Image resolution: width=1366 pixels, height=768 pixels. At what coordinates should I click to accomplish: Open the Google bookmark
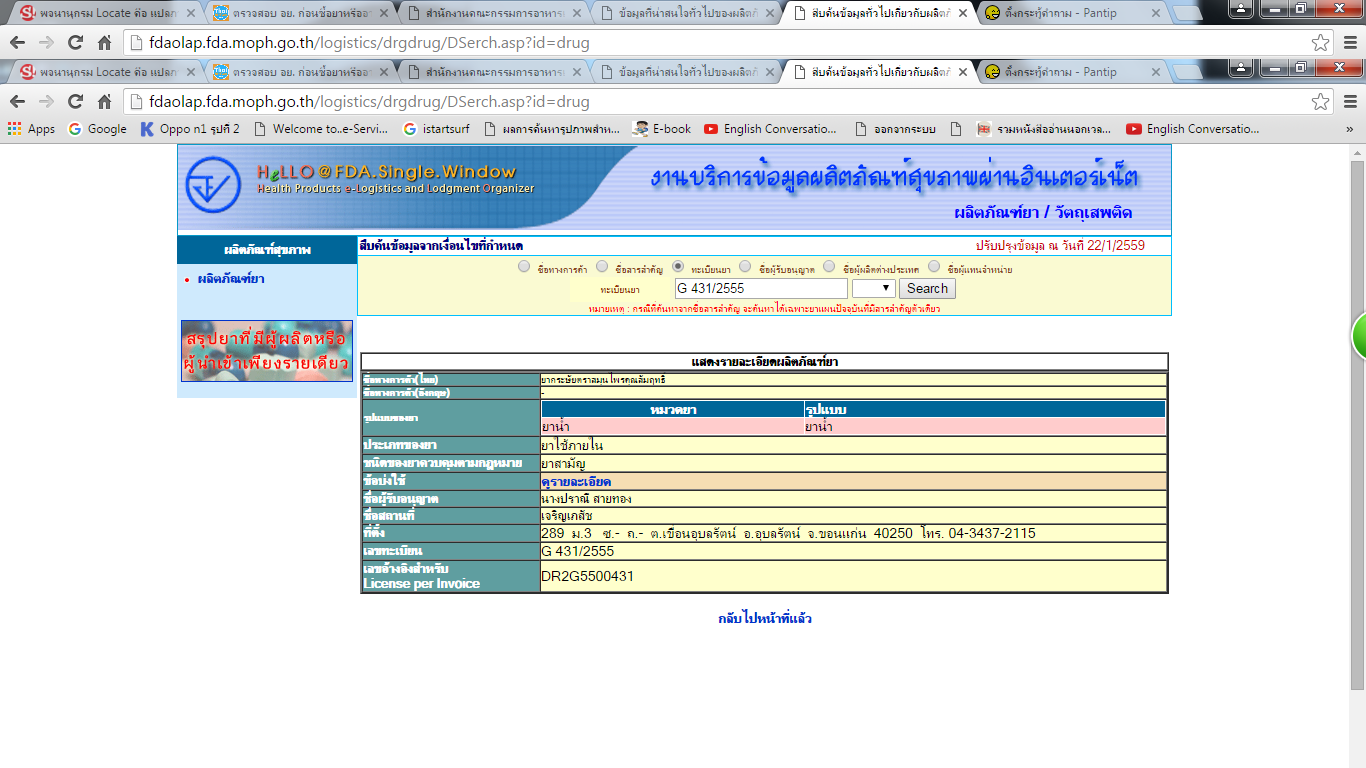tap(97, 129)
